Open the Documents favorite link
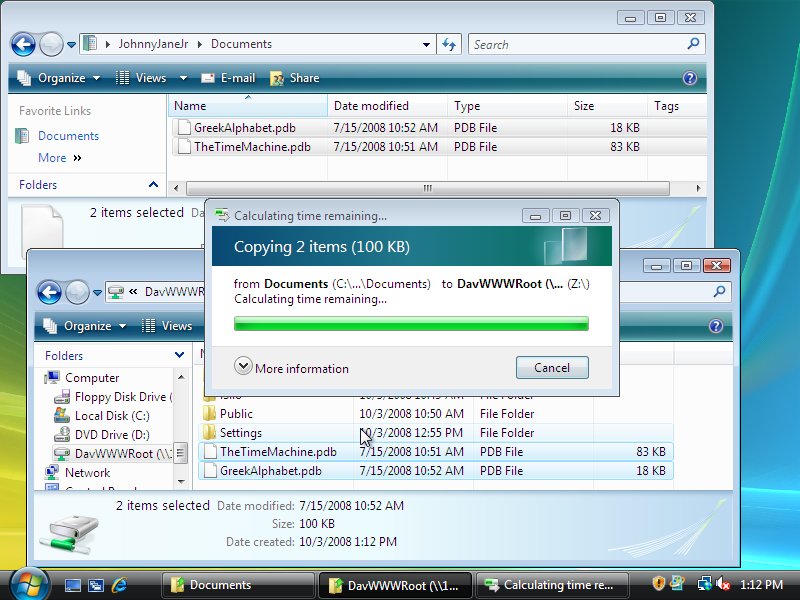The image size is (800, 600). [68, 136]
